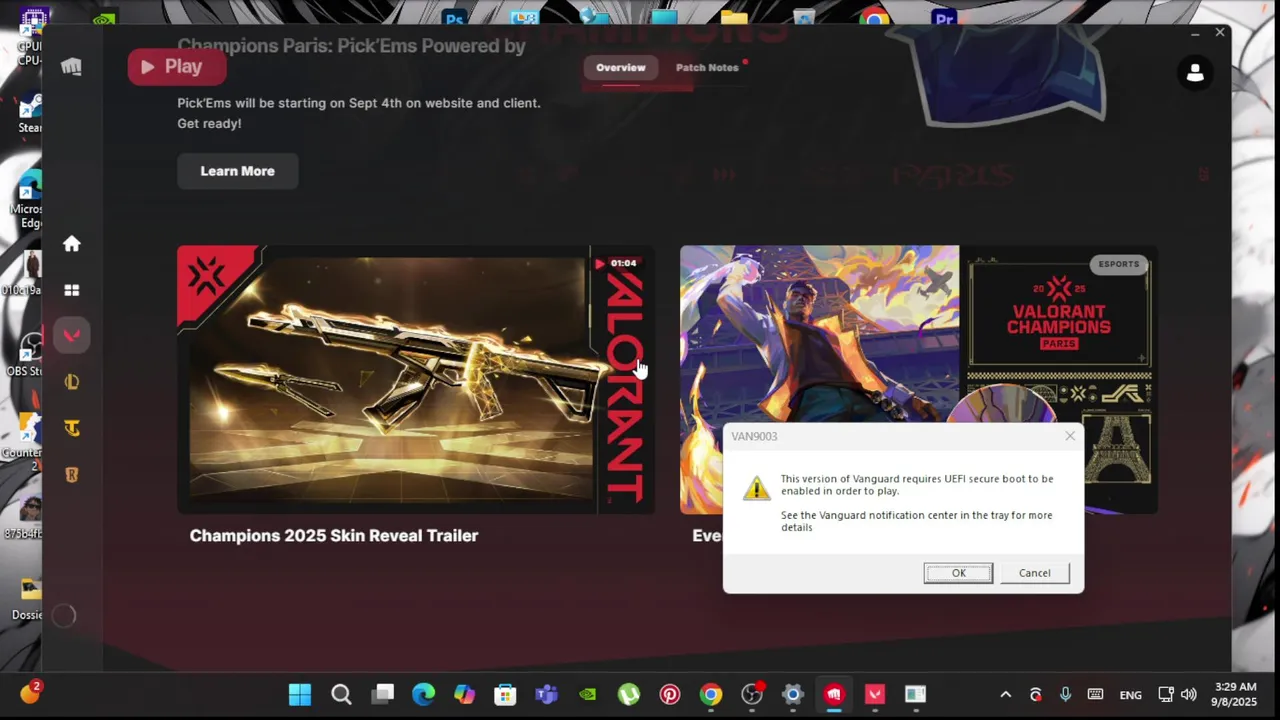Click the red Play button

pyautogui.click(x=177, y=67)
